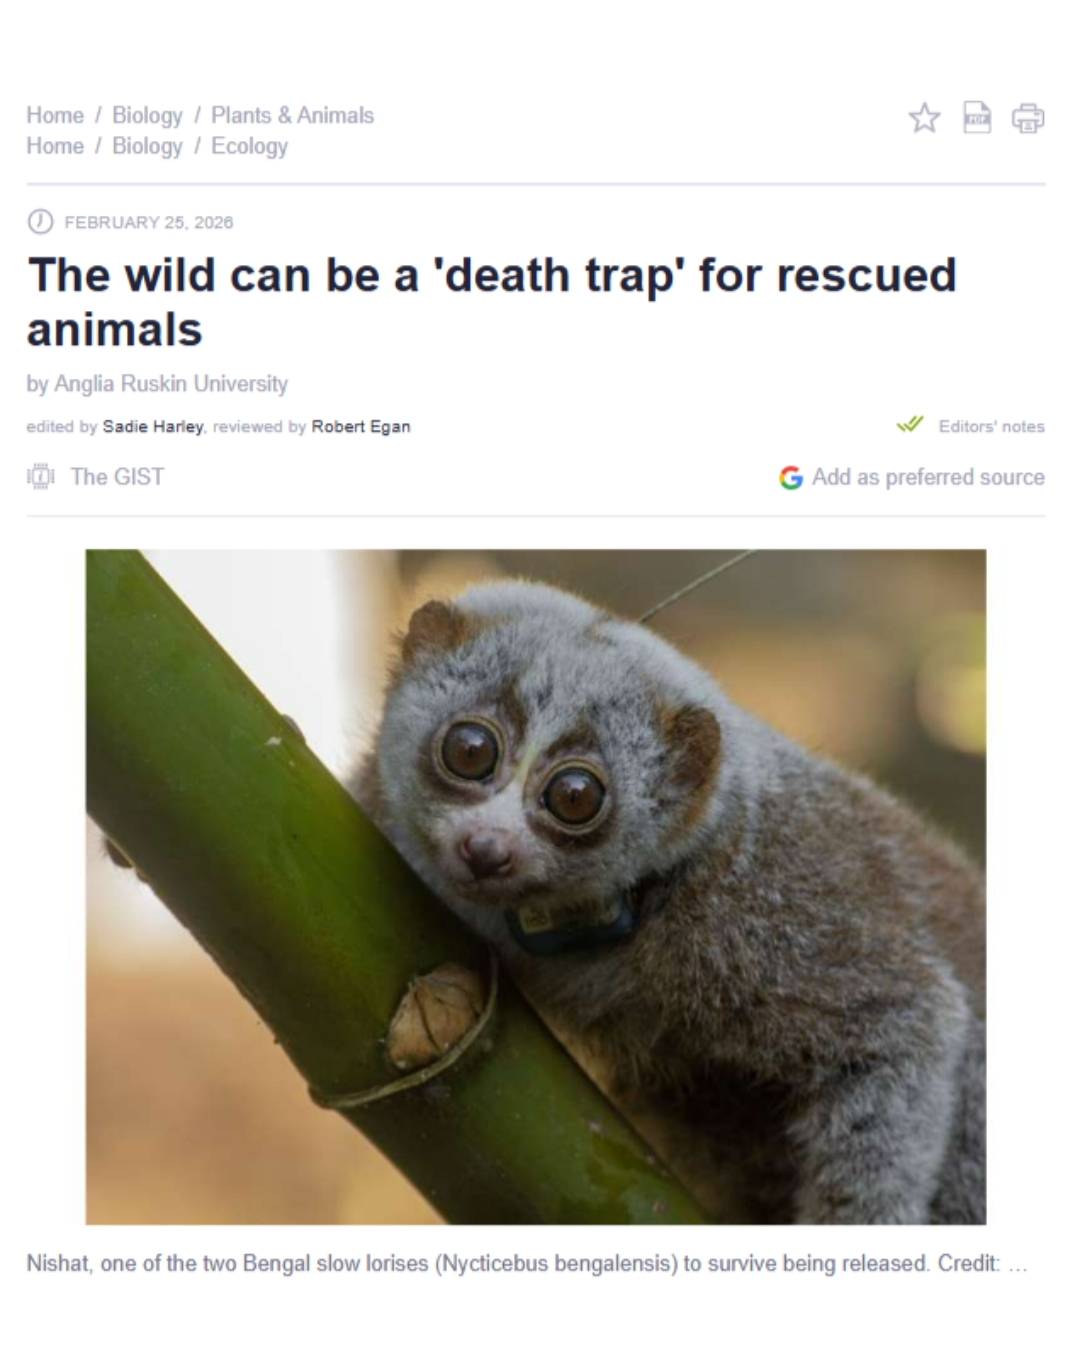Image resolution: width=1080 pixels, height=1350 pixels.
Task: Download the article as PDF
Action: click(976, 118)
